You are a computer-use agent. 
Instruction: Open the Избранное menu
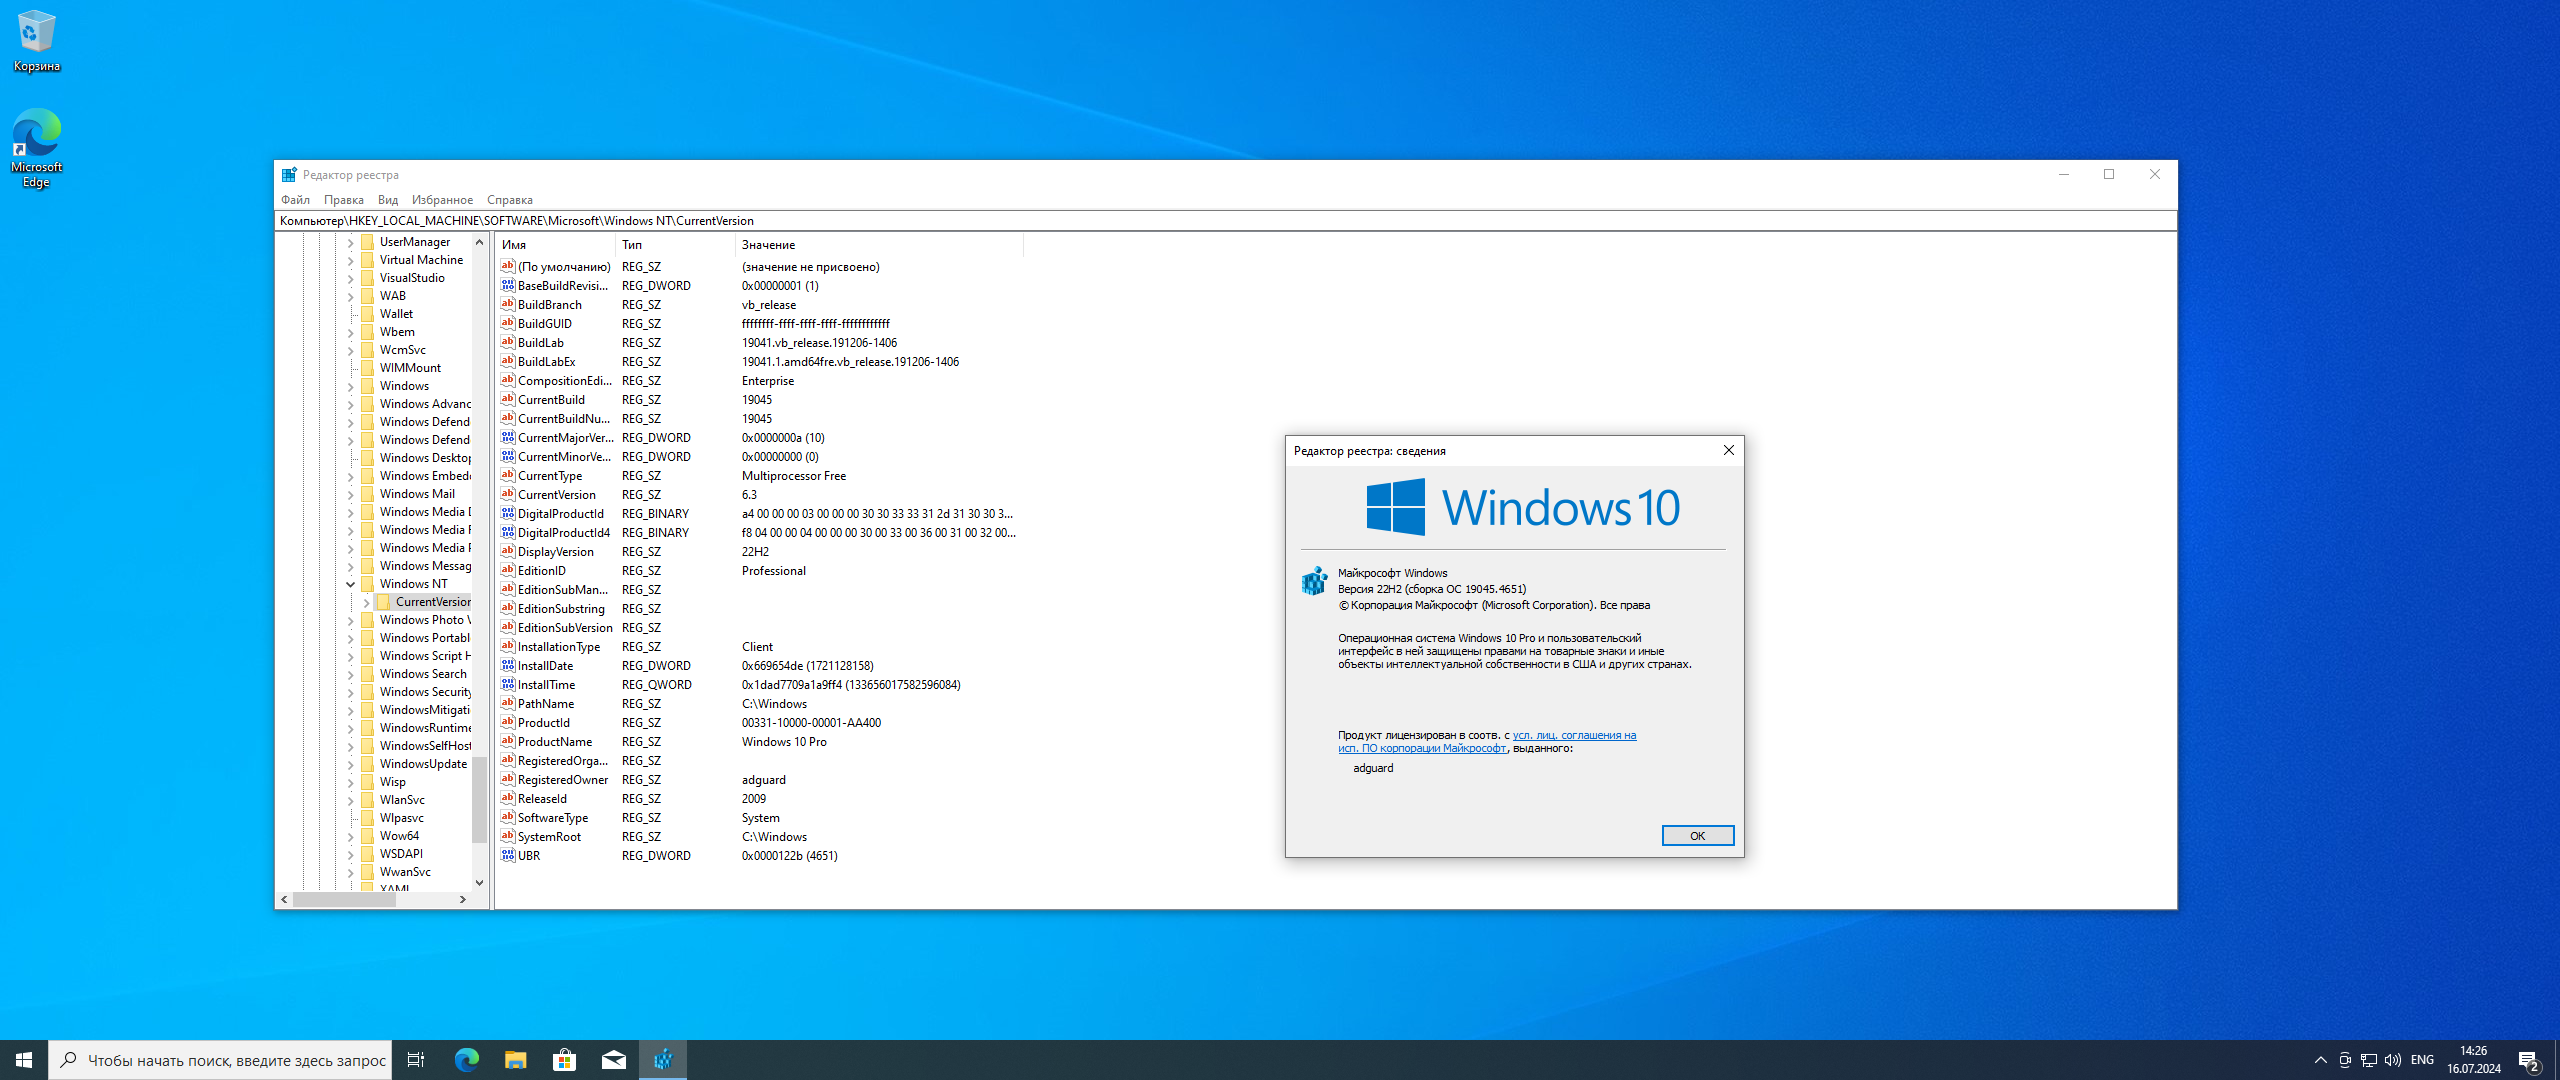pos(442,200)
